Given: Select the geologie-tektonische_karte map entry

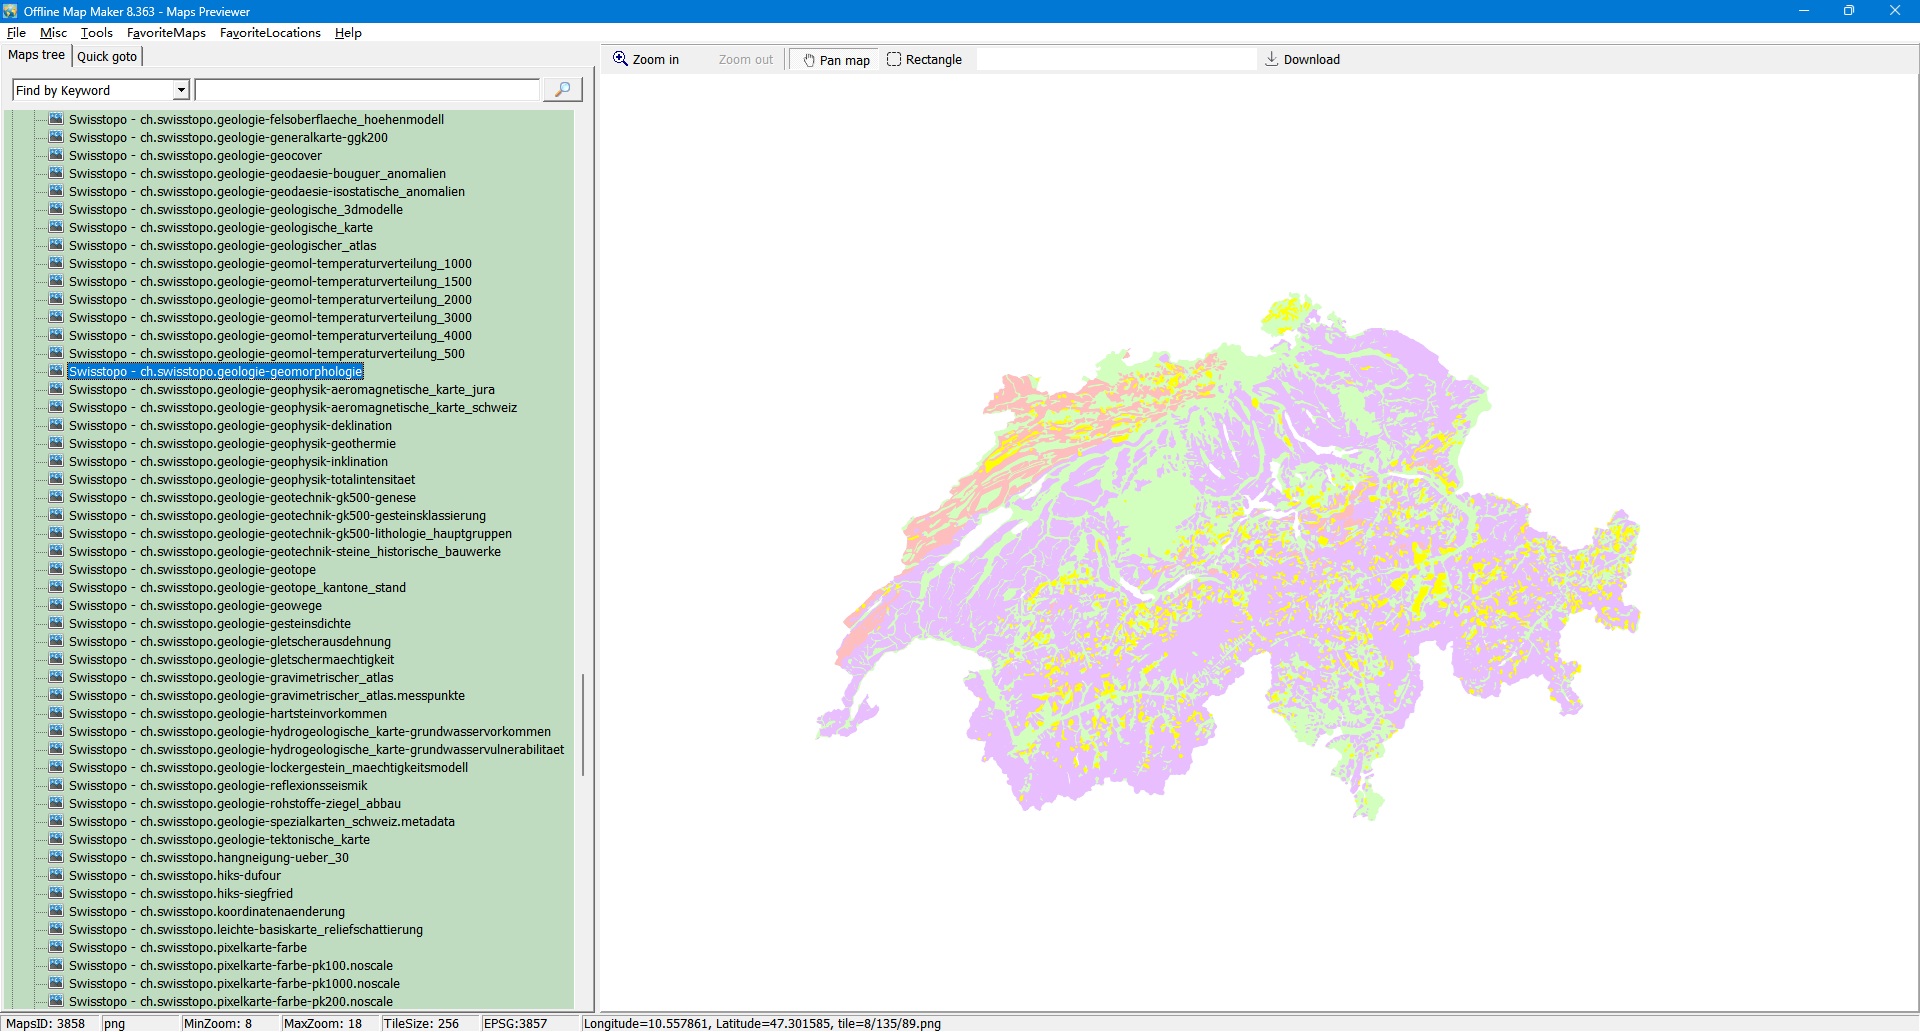Looking at the screenshot, I should coord(219,839).
